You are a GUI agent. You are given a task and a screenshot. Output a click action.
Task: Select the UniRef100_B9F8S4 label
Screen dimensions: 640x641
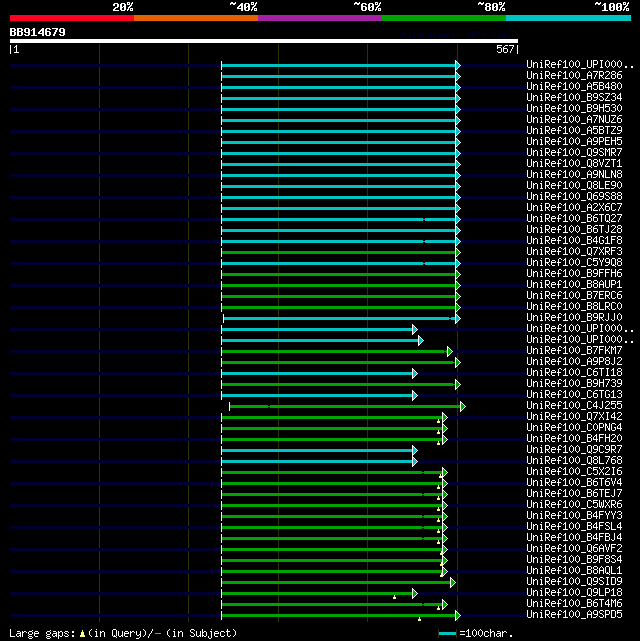(x=574, y=560)
